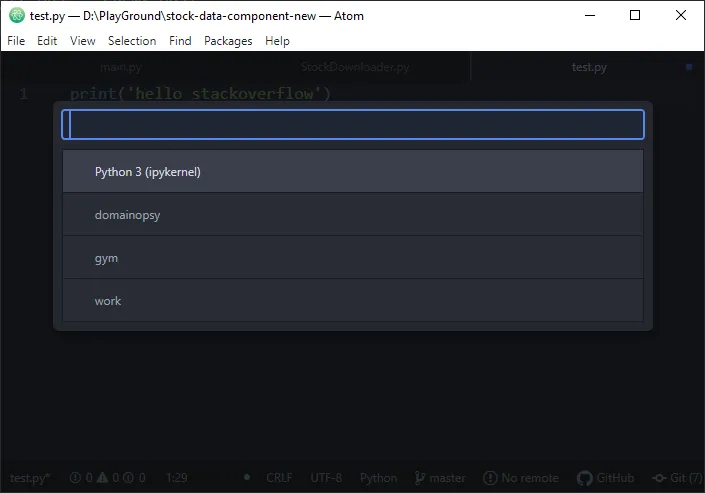The width and height of the screenshot is (705, 493).
Task: Click line 1 code in editor
Action: [201, 94]
